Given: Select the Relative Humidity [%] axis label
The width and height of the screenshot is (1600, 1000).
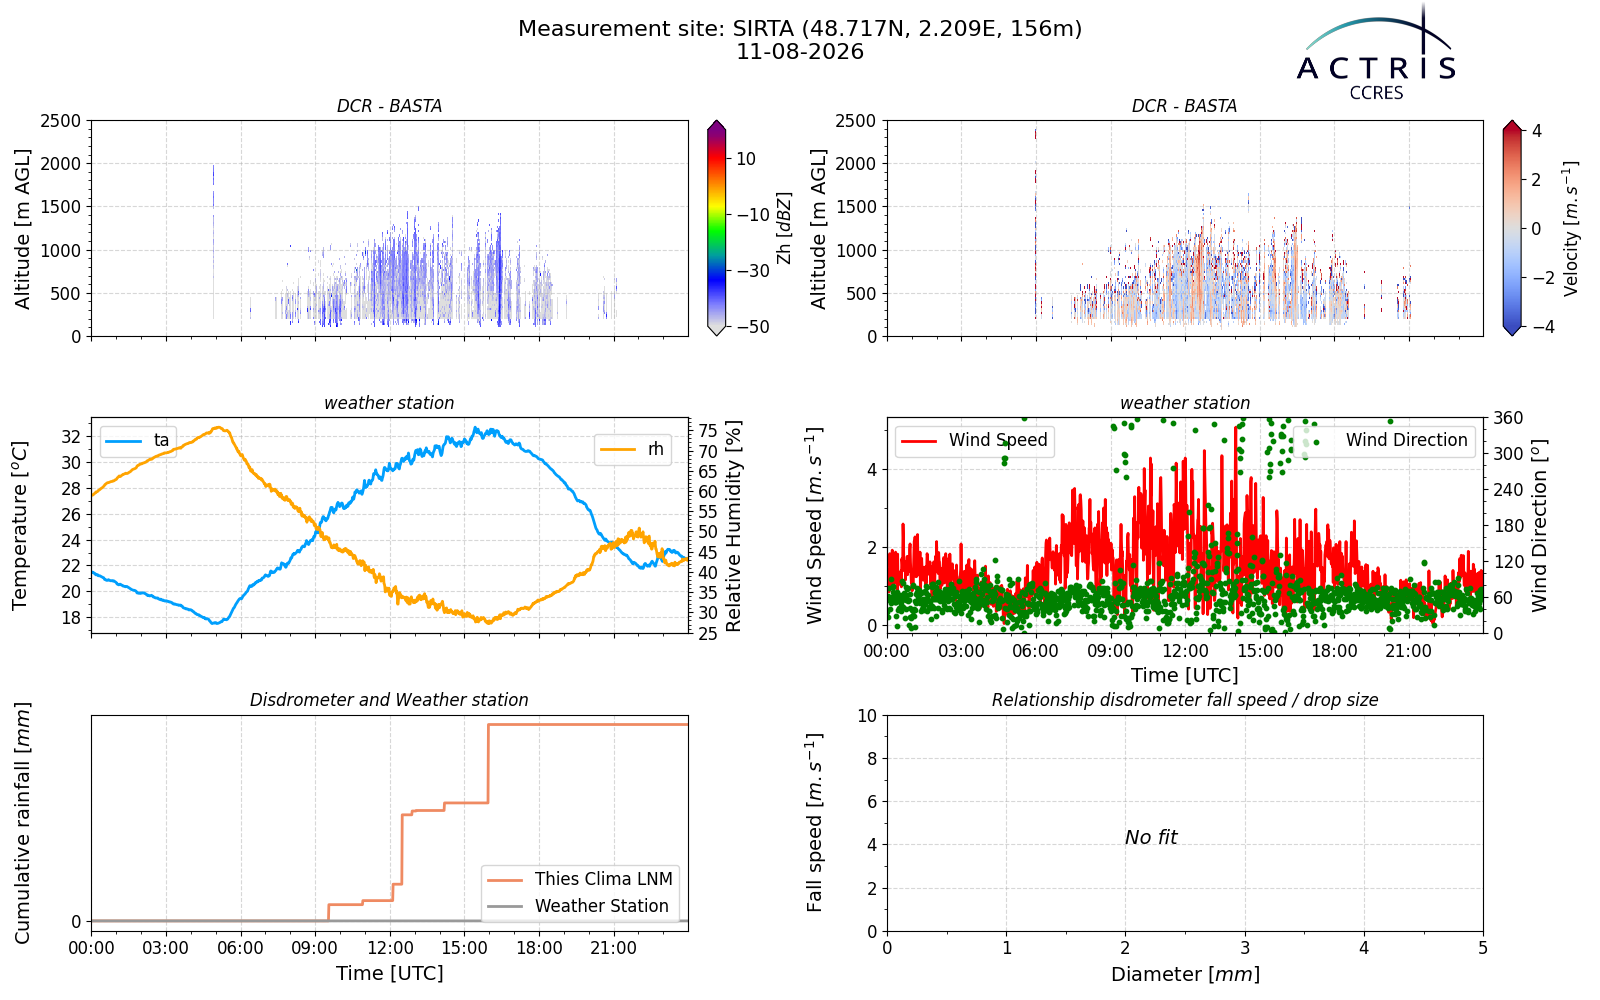Looking at the screenshot, I should click(734, 526).
